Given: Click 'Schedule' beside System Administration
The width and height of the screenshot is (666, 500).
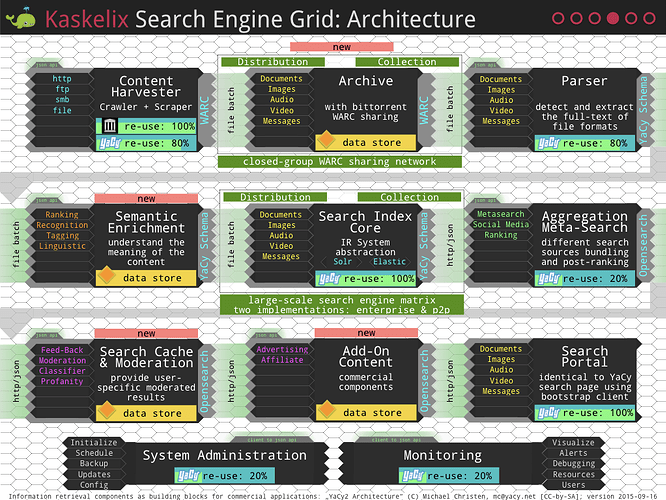Looking at the screenshot, I should pos(94,453).
